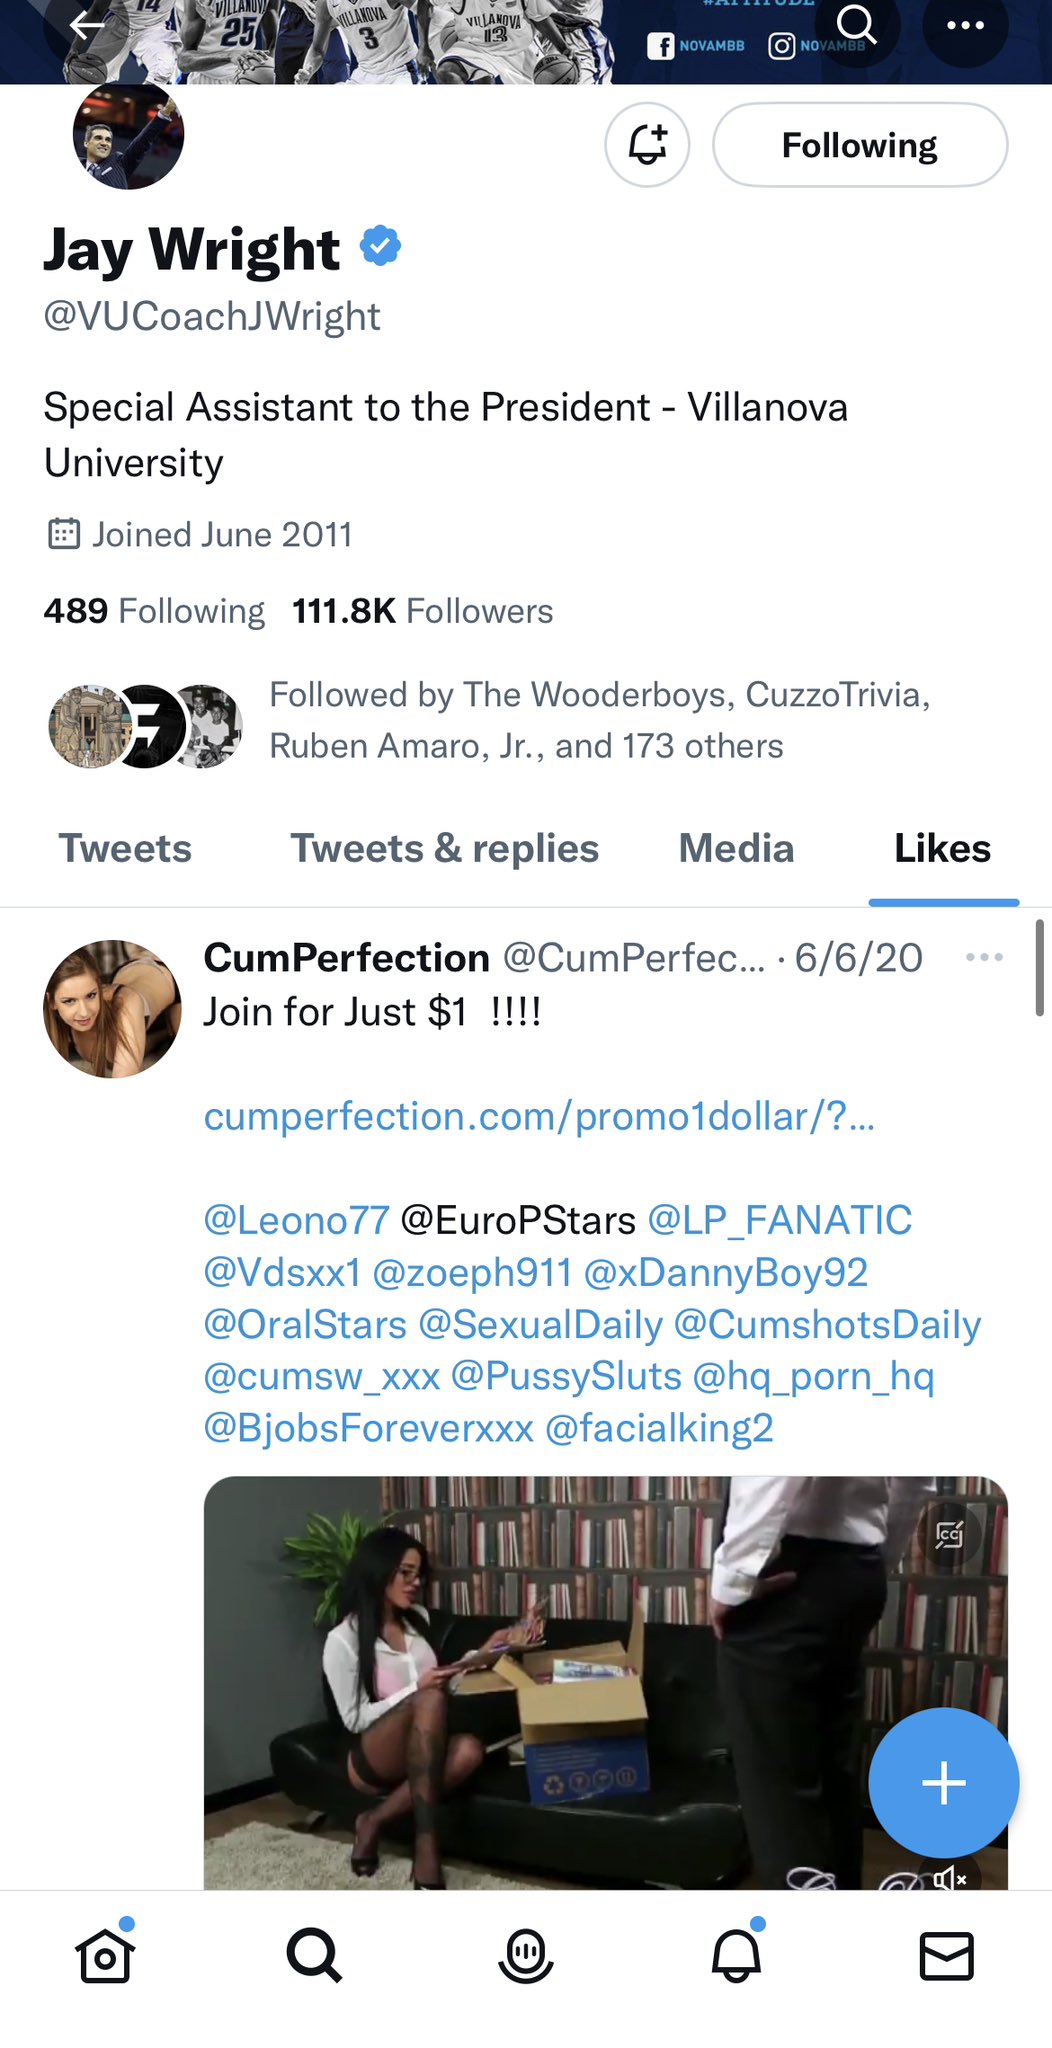1052x2048 pixels.
Task: Open Messages envelope icon
Action: 946,1955
